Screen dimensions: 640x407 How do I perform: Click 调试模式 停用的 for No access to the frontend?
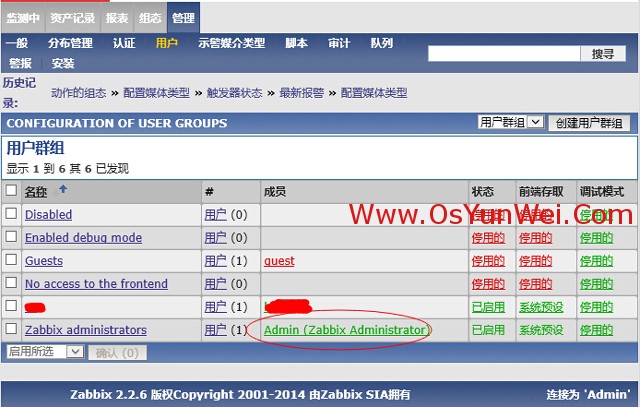[x=597, y=284]
